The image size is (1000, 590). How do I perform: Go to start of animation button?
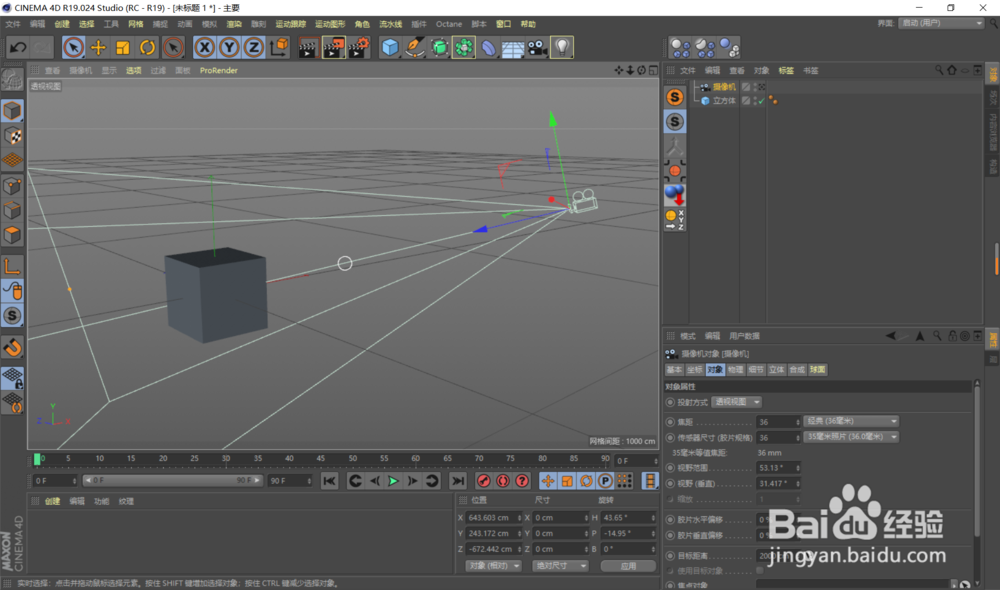(329, 482)
